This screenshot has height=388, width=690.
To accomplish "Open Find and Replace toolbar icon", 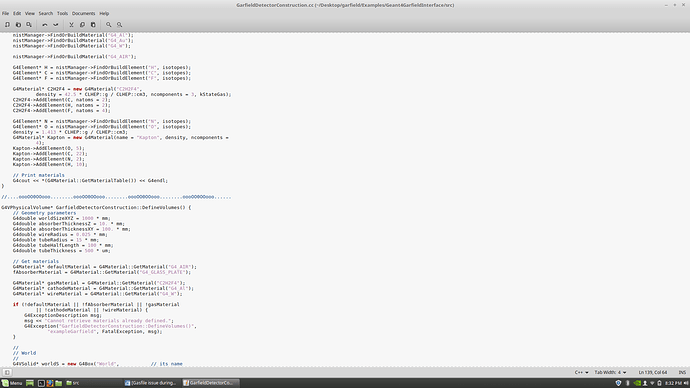I will pyautogui.click(x=119, y=25).
